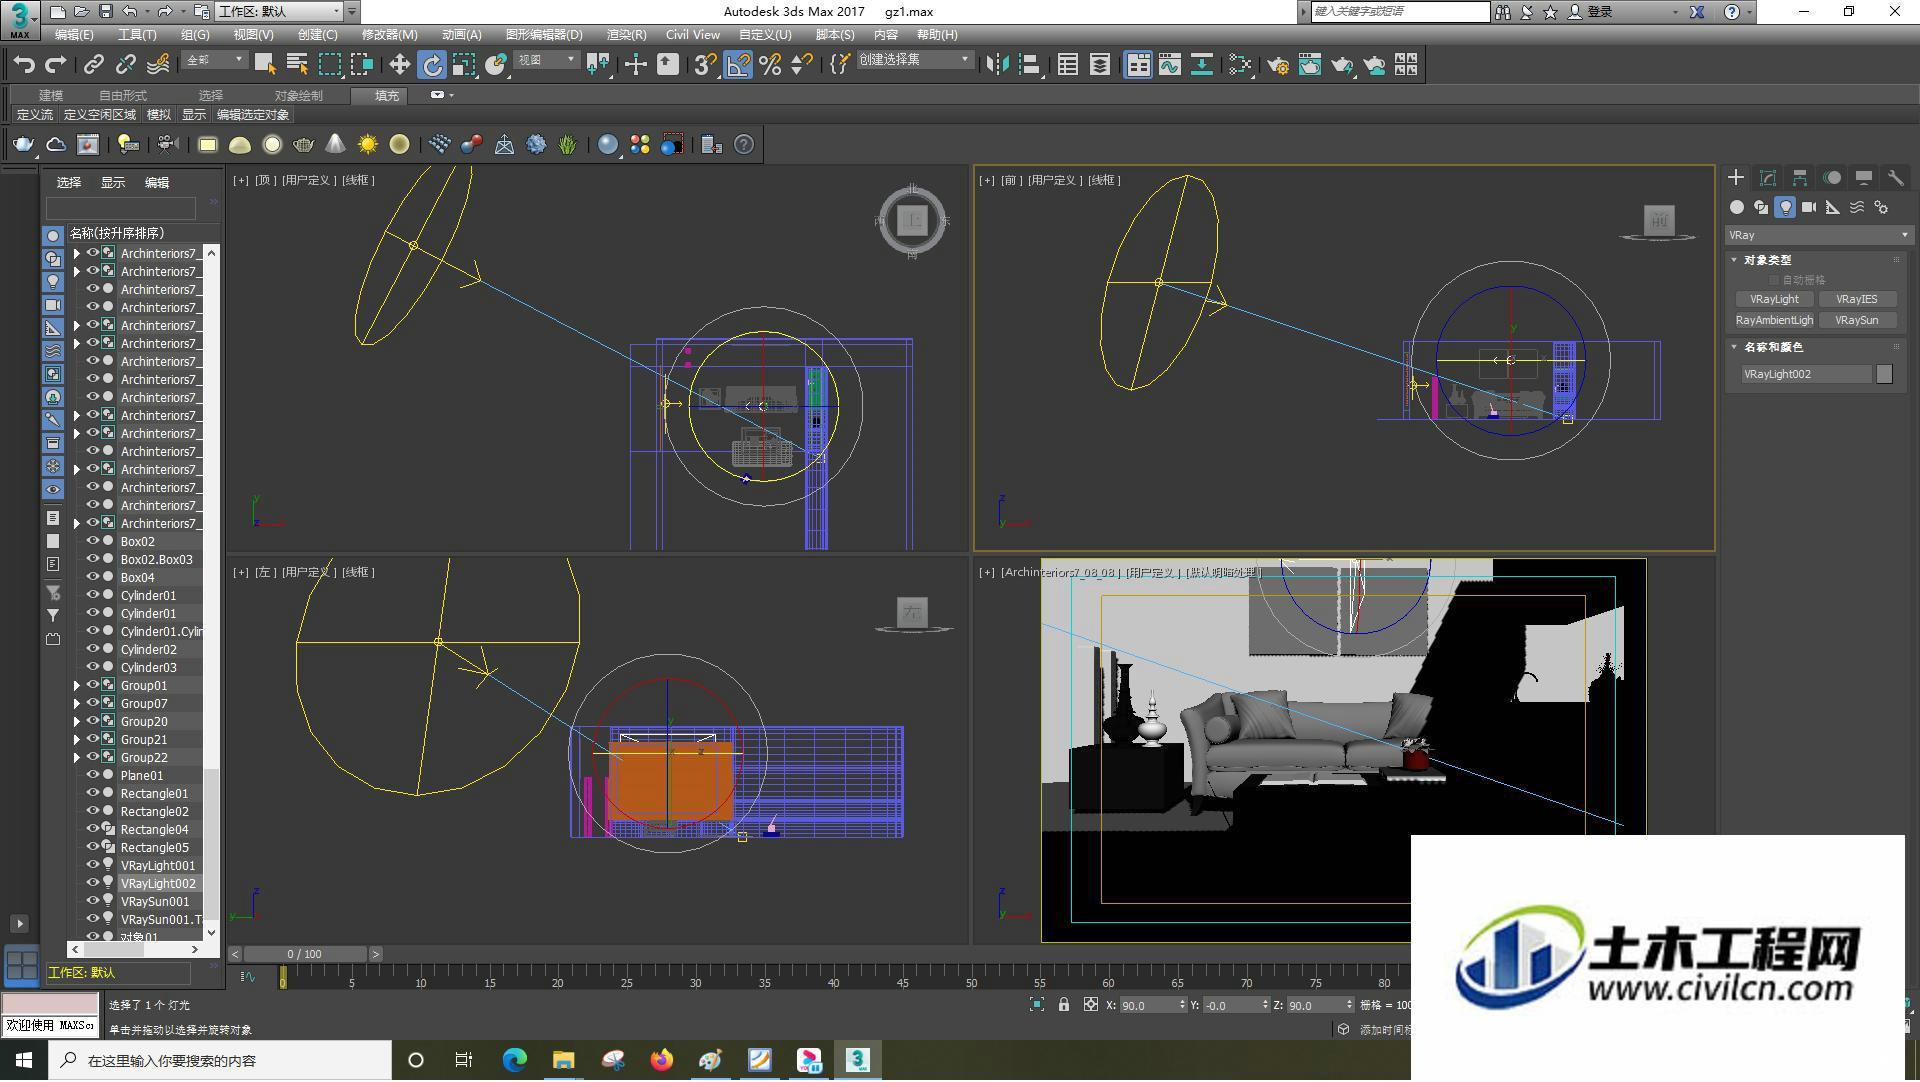Image resolution: width=1920 pixels, height=1082 pixels.
Task: Activate the Select and Rotate tool
Action: click(431, 65)
